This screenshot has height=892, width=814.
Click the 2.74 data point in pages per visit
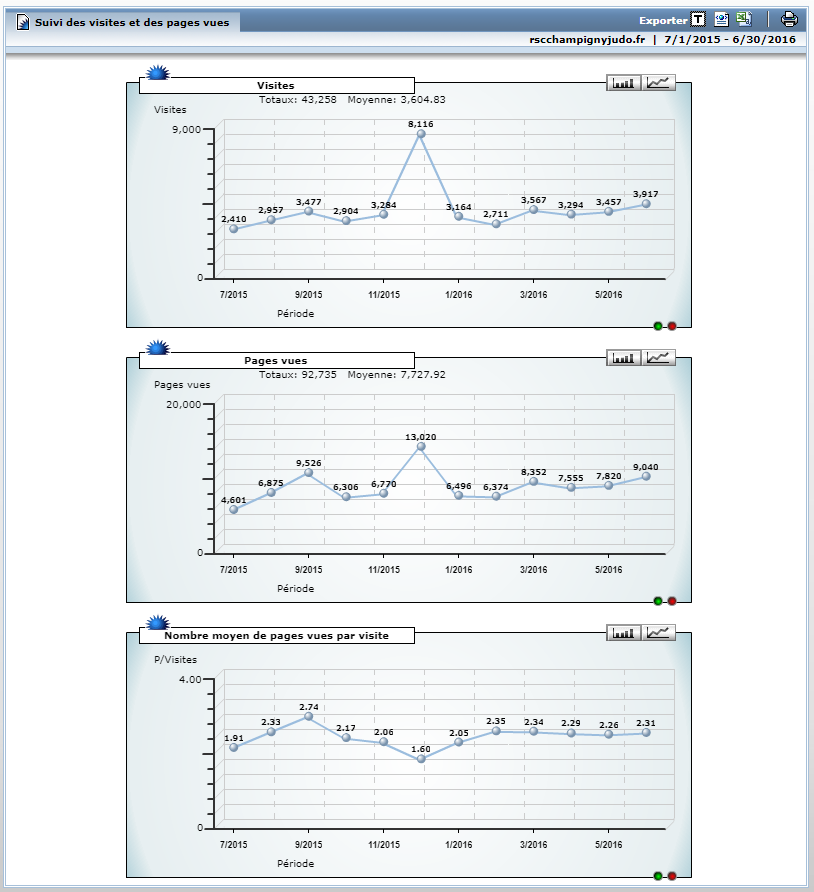pyautogui.click(x=308, y=716)
